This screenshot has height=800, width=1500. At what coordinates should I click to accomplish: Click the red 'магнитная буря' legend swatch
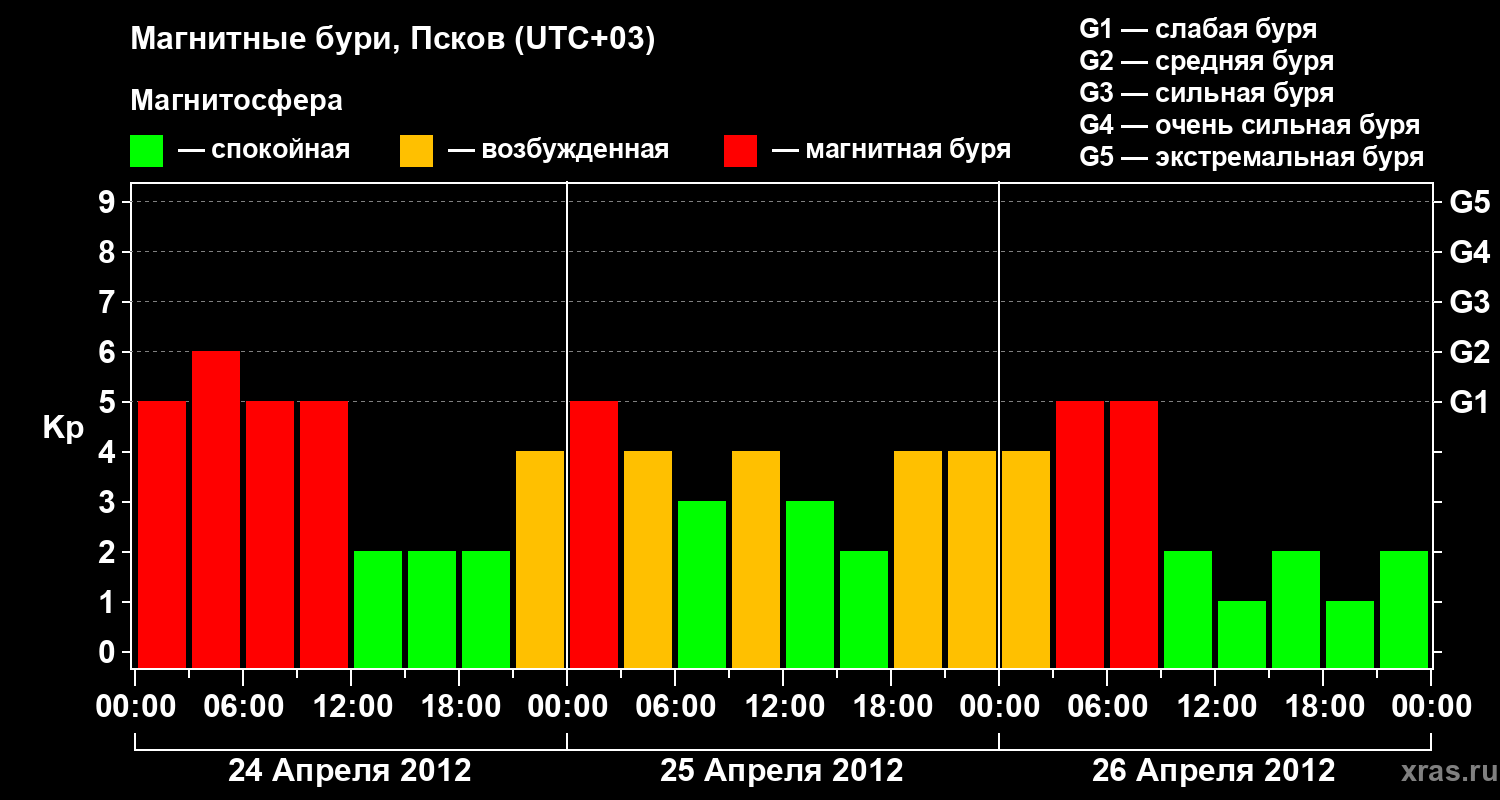[x=741, y=151]
